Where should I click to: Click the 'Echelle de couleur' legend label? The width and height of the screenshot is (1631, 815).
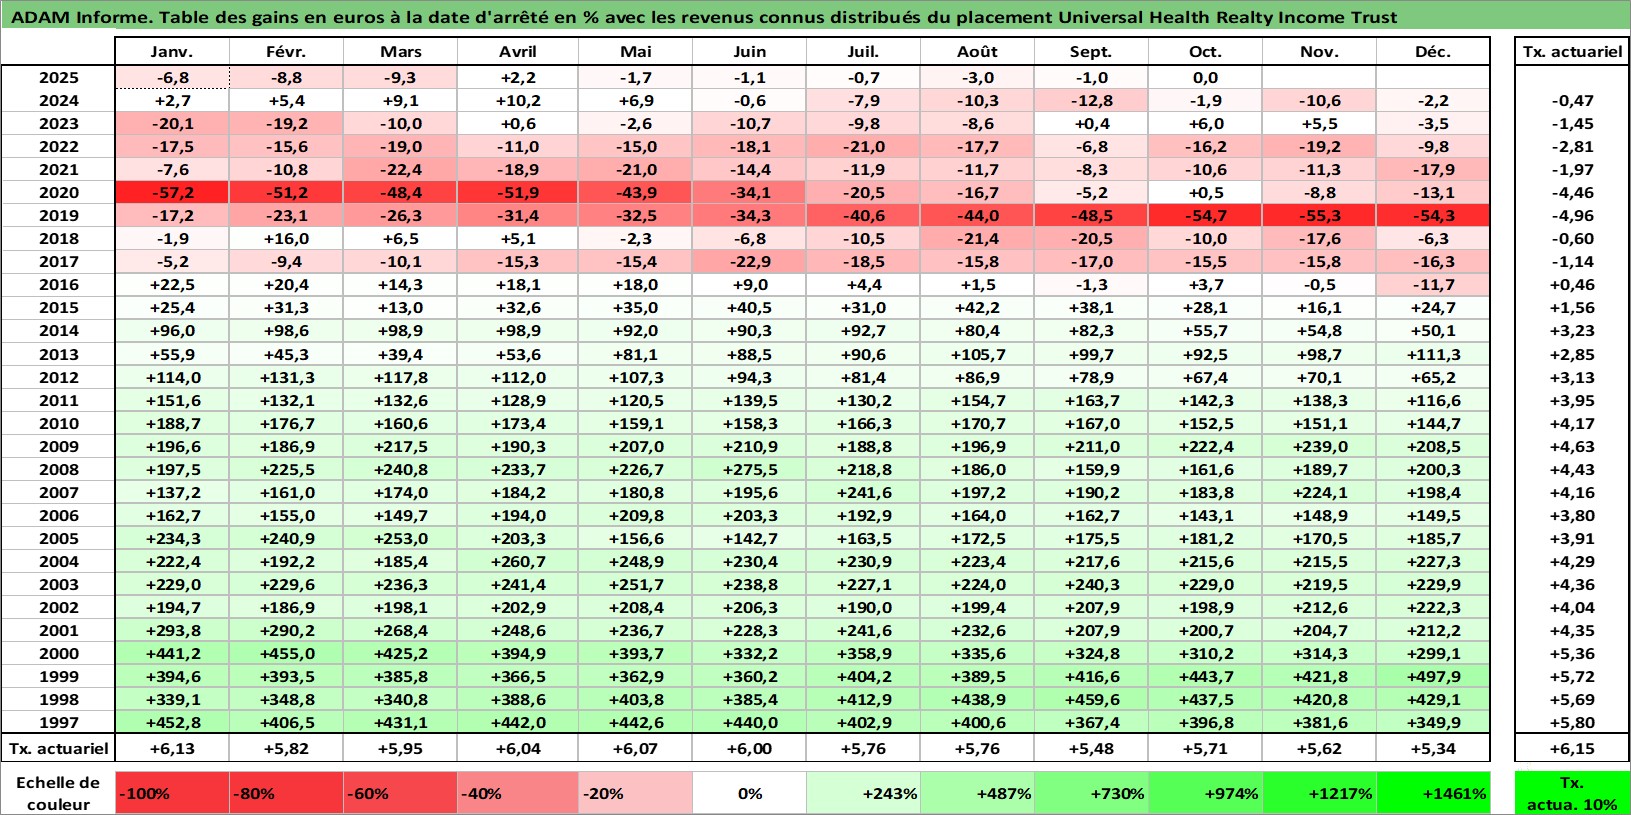(x=58, y=793)
